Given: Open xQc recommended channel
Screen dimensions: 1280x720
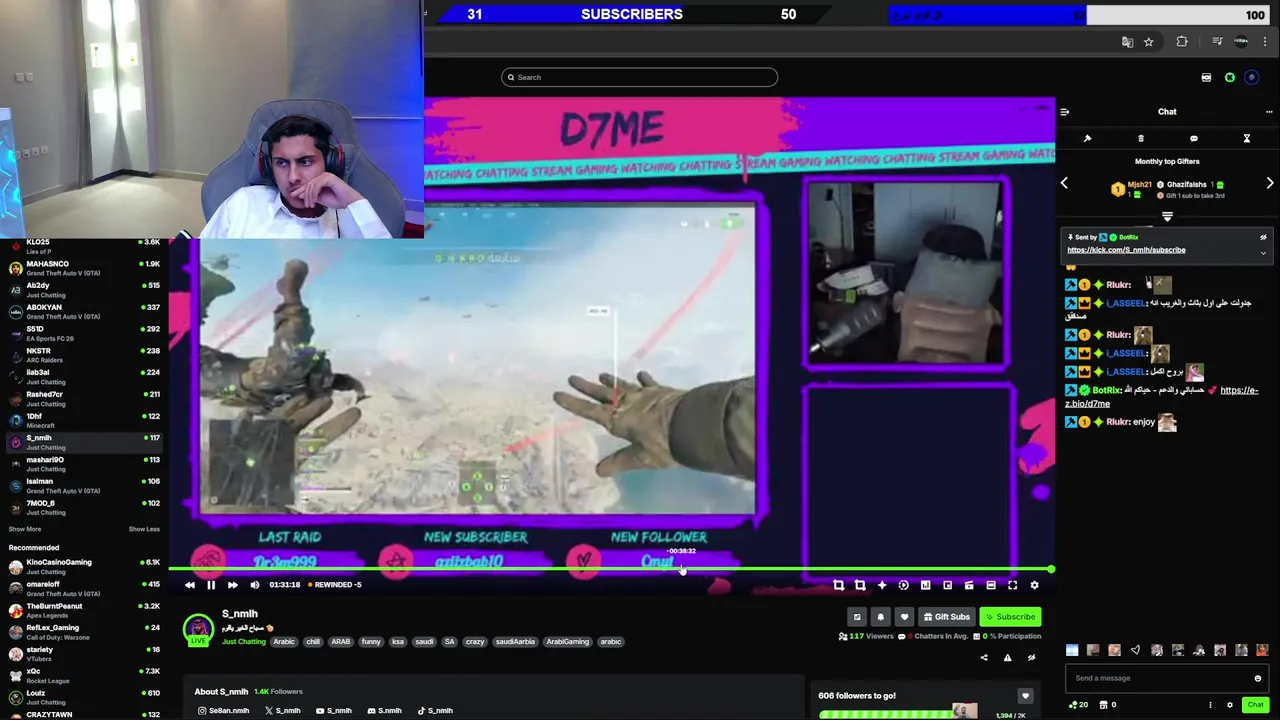Looking at the screenshot, I should coord(84,675).
